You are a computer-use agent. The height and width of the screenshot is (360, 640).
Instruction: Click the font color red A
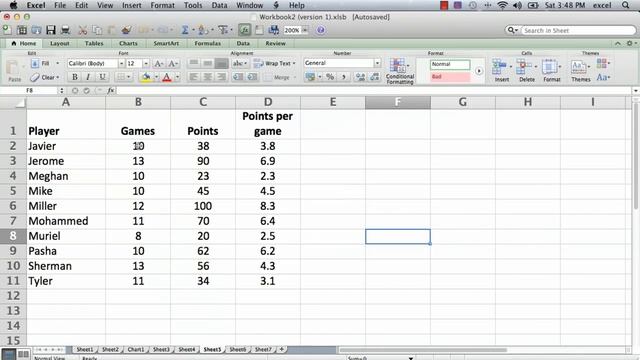pos(167,77)
